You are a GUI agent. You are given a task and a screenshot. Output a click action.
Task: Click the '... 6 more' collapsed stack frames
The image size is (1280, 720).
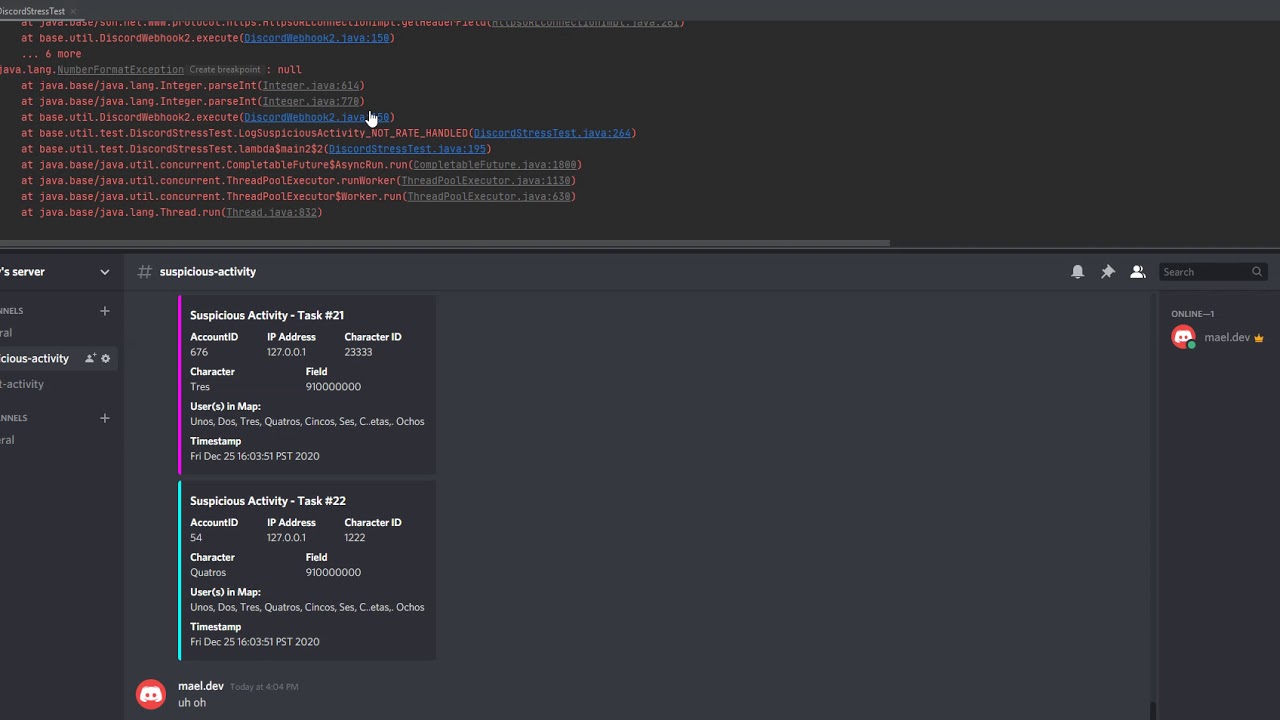coord(51,54)
